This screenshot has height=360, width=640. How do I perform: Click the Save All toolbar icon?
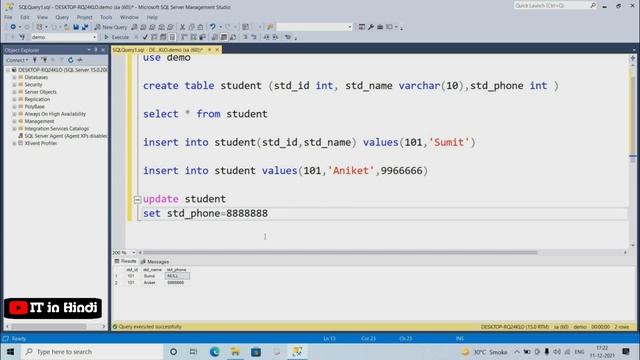click(x=85, y=27)
